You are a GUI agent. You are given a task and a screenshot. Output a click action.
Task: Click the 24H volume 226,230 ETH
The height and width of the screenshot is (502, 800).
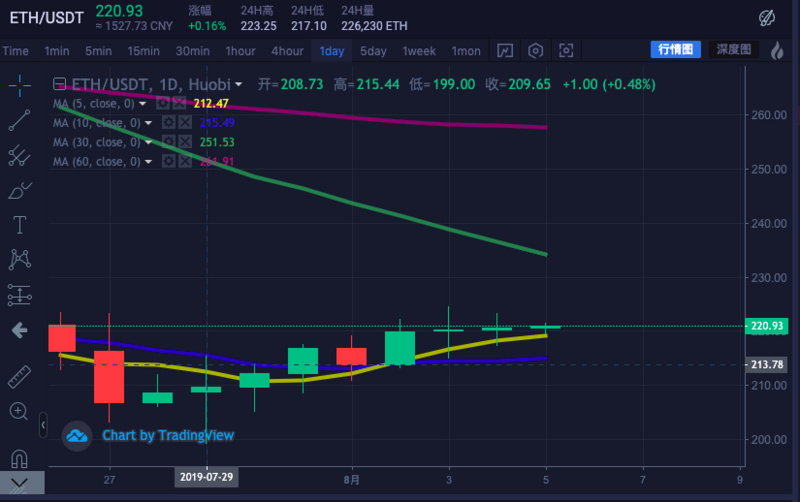[374, 26]
